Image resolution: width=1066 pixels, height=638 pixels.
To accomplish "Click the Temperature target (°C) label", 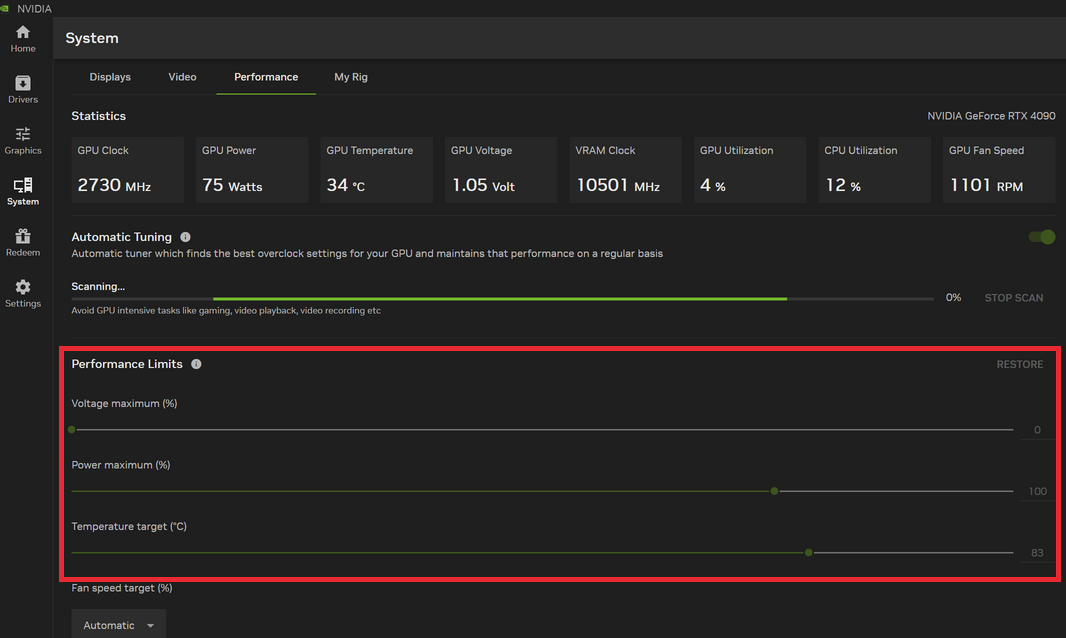I will [129, 526].
